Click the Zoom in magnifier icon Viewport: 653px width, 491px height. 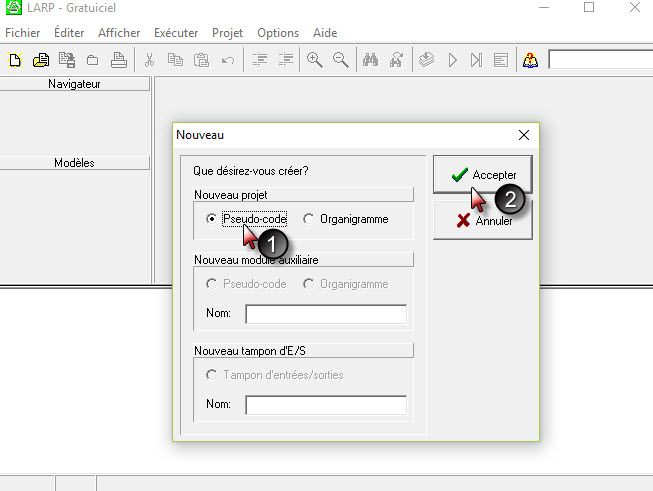point(315,60)
